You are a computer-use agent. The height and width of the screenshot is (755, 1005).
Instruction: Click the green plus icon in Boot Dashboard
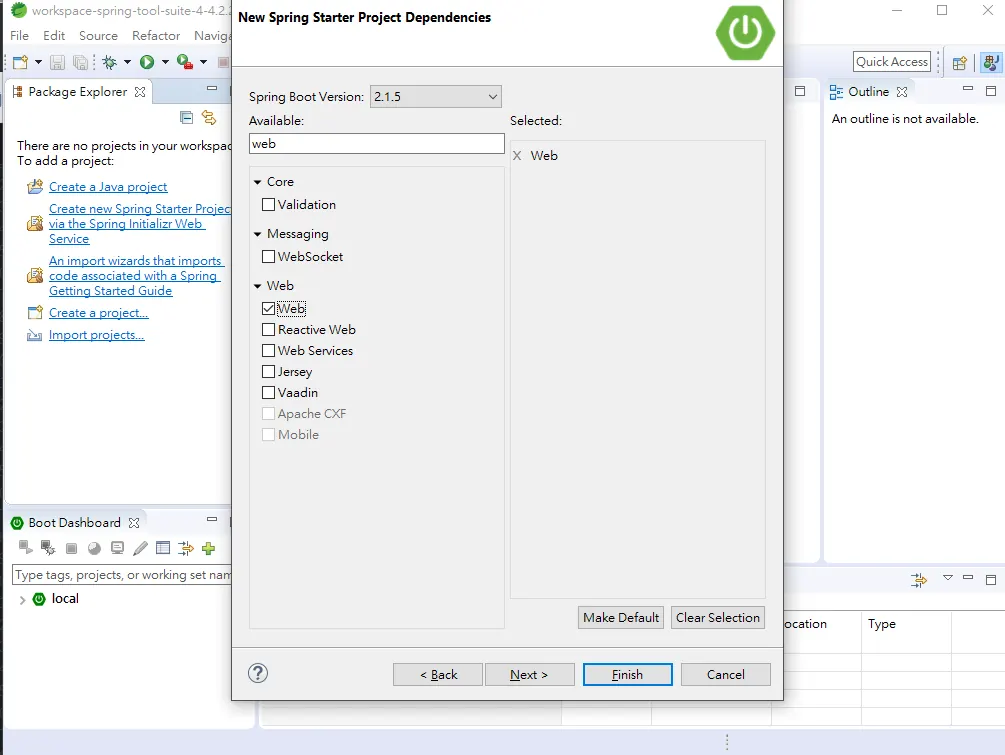coord(208,548)
